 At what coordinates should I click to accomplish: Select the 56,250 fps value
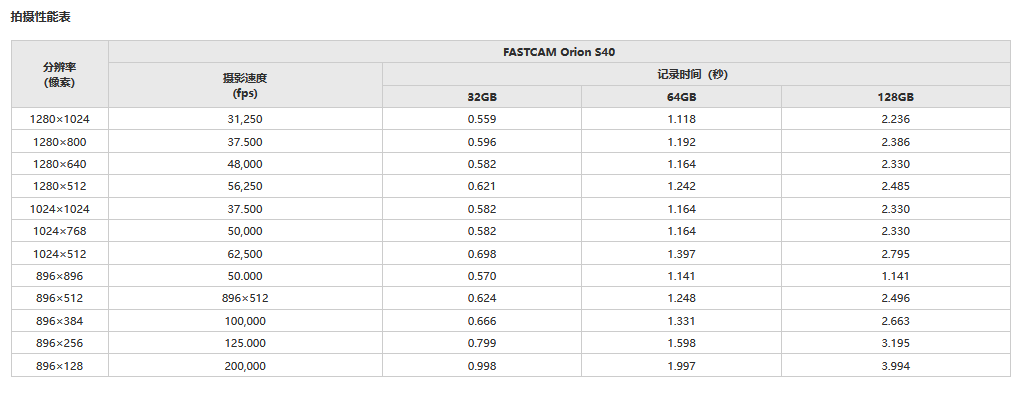245,186
